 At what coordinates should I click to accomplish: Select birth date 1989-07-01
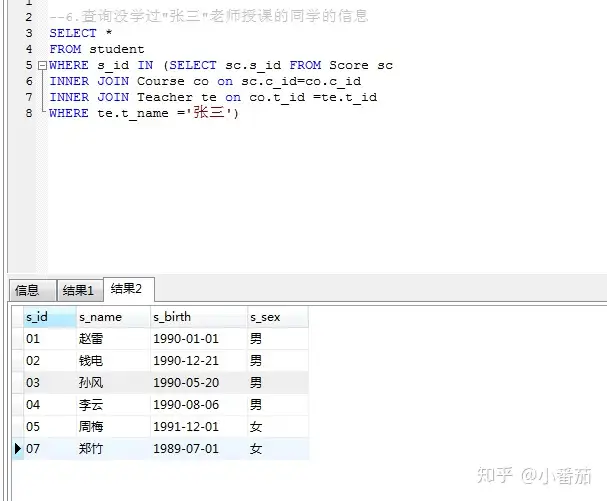tap(199, 449)
